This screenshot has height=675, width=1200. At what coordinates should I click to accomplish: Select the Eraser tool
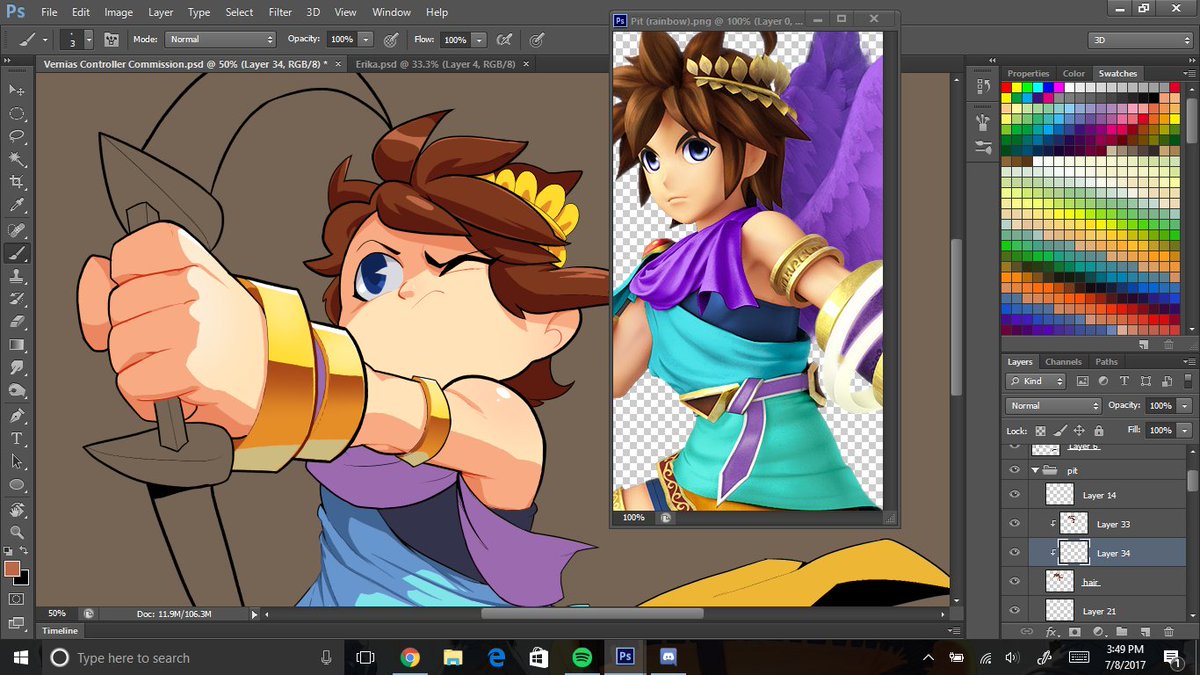(17, 322)
